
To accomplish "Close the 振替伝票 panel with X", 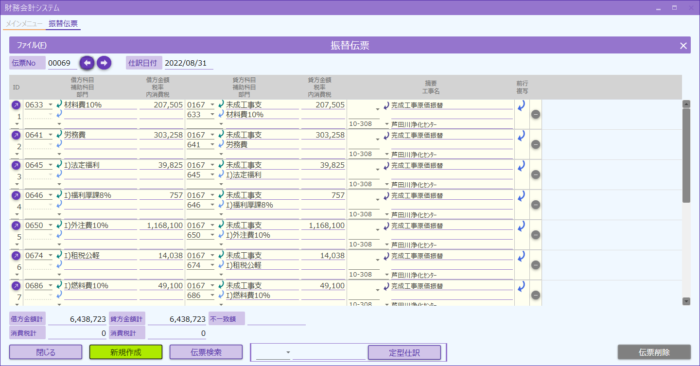I will pyautogui.click(x=683, y=46).
